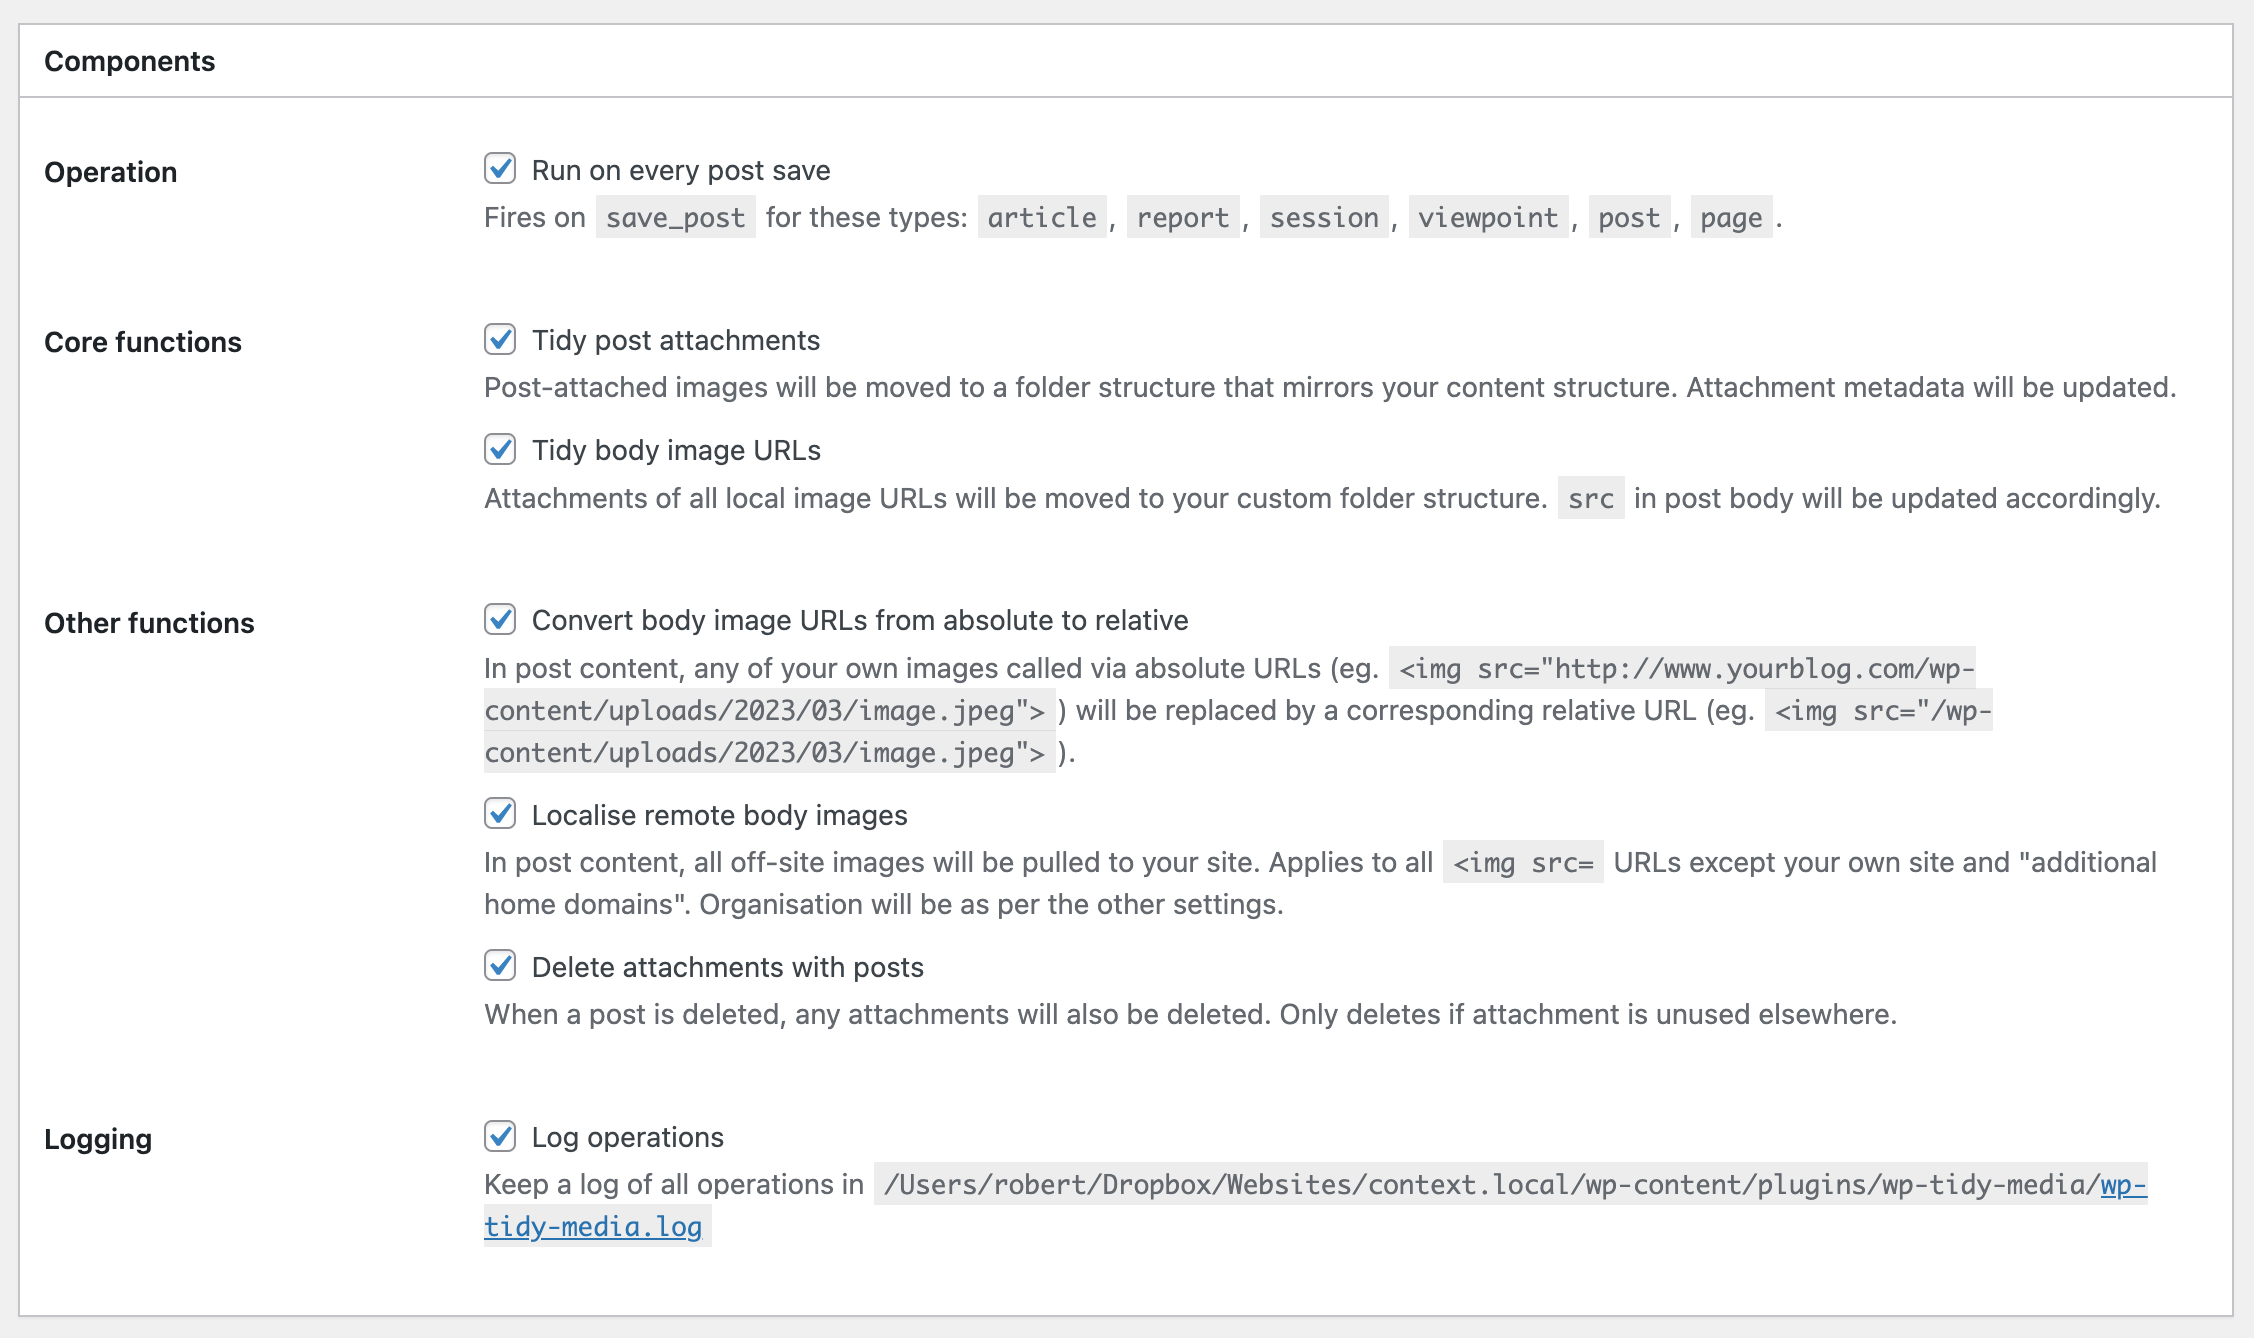Click the Components panel heading
Image resolution: width=2254 pixels, height=1338 pixels.
[129, 61]
